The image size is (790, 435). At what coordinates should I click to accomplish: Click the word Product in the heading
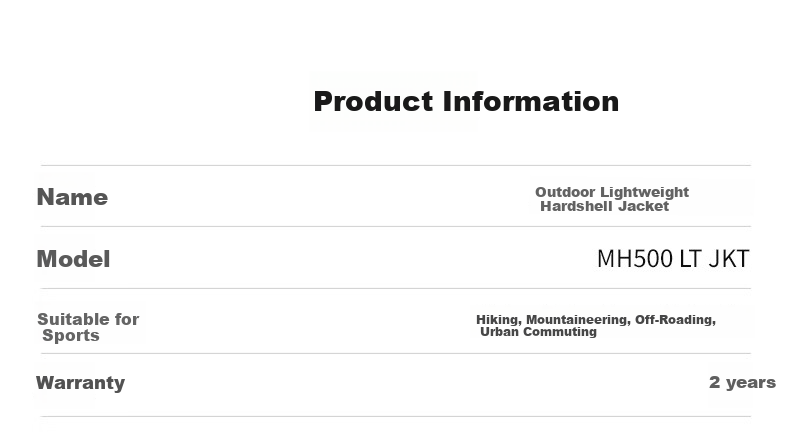click(x=373, y=101)
